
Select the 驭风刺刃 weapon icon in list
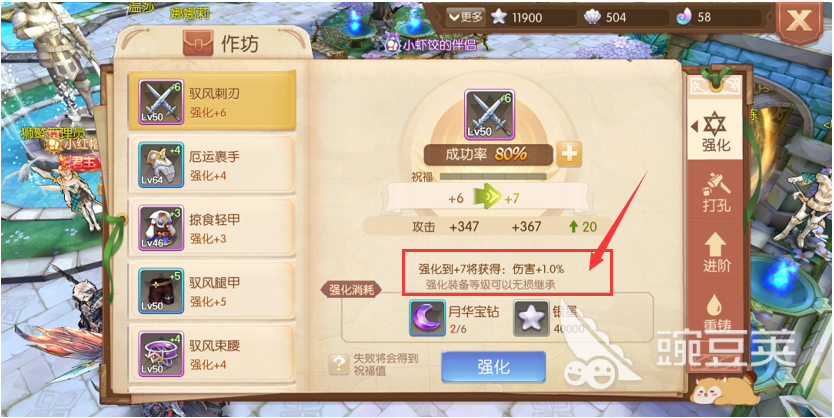(x=161, y=102)
